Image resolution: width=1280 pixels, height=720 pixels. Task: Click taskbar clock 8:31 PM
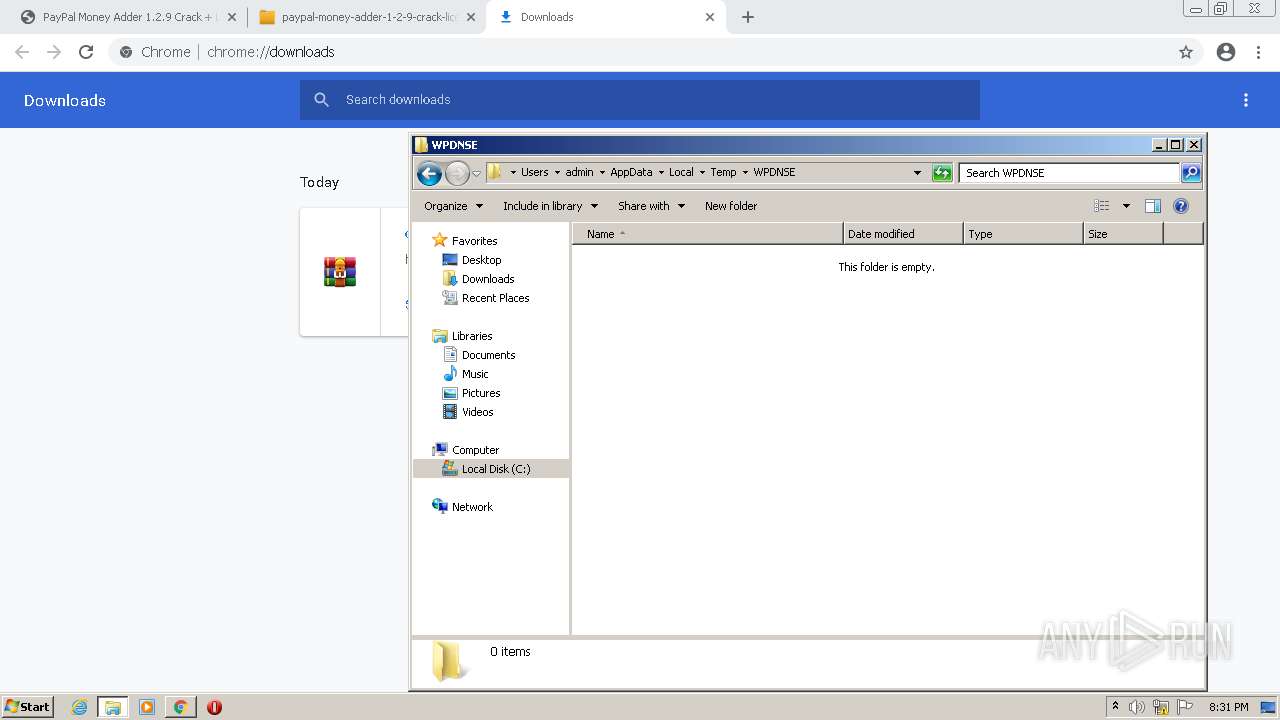[x=1229, y=707]
